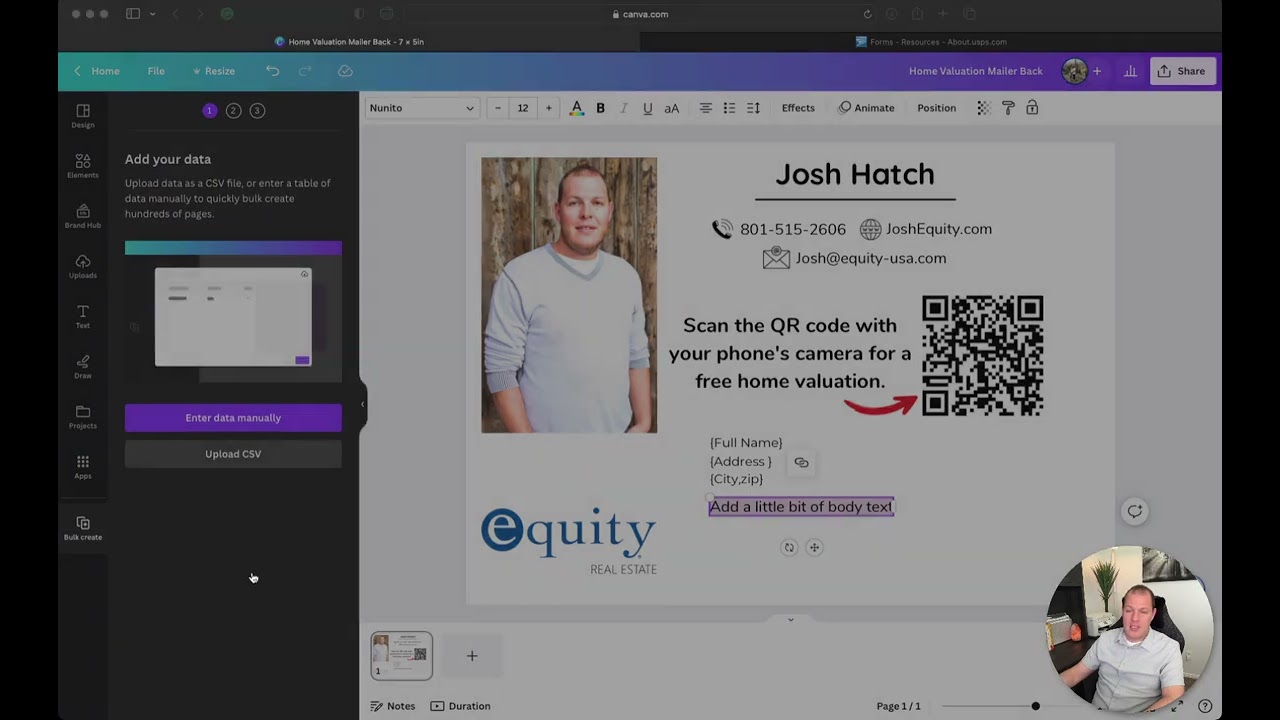The image size is (1280, 720).
Task: Hide the page thumbnails with chevron
Action: [x=790, y=620]
